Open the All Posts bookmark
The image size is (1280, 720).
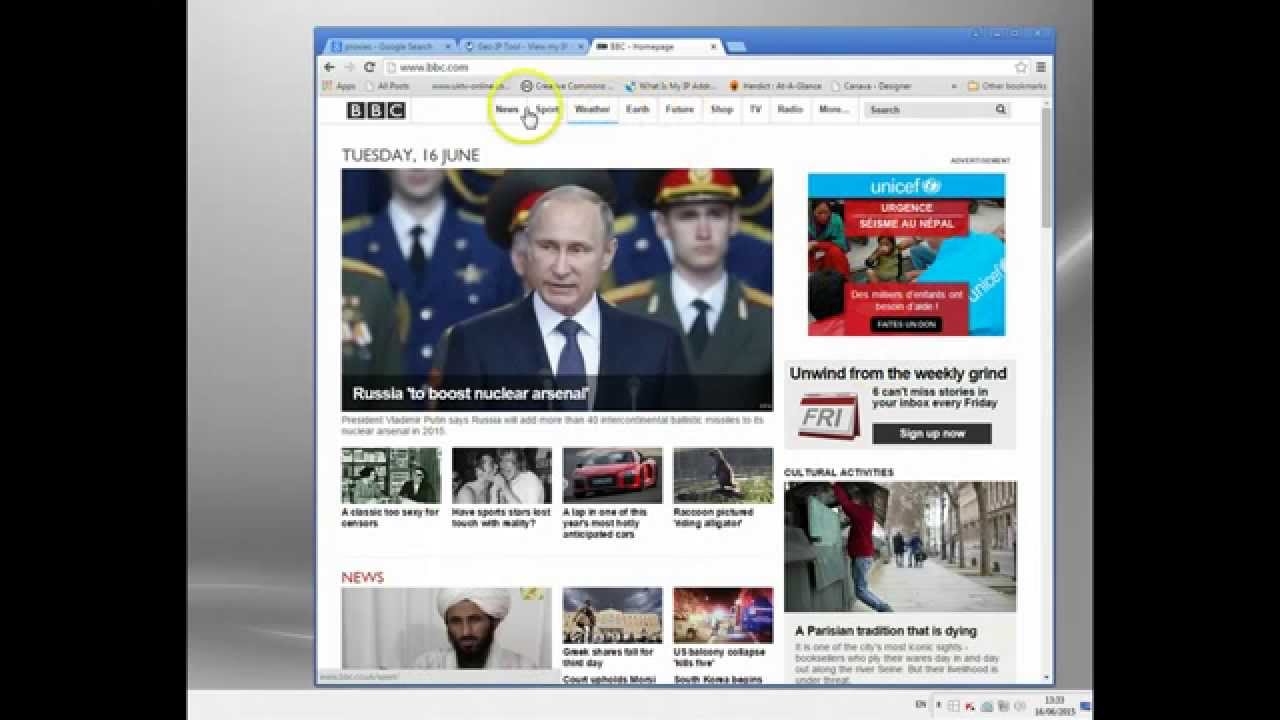pos(388,86)
